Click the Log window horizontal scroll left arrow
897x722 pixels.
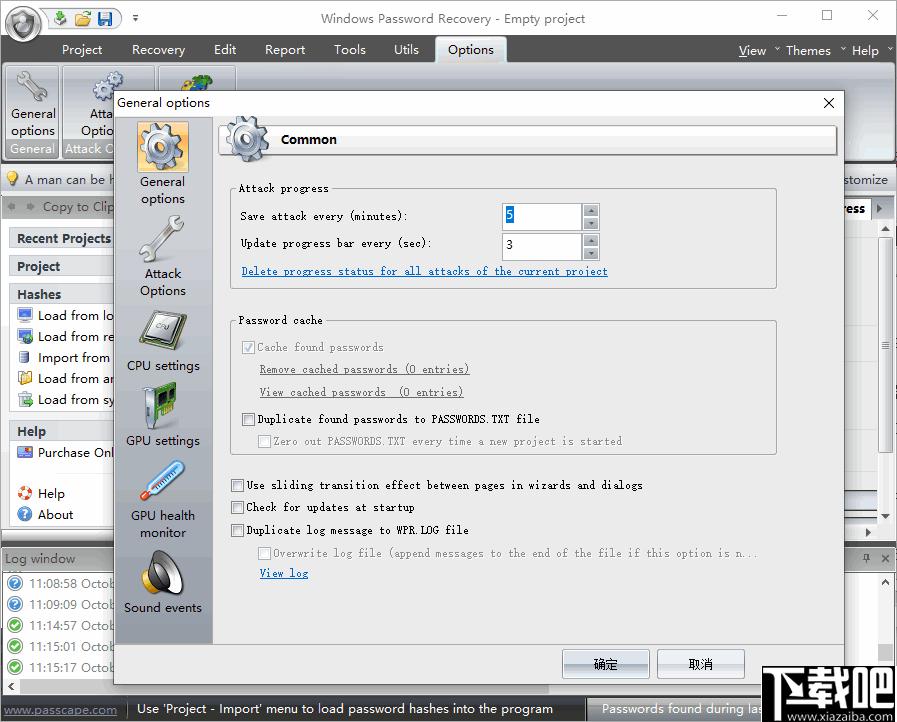11,685
